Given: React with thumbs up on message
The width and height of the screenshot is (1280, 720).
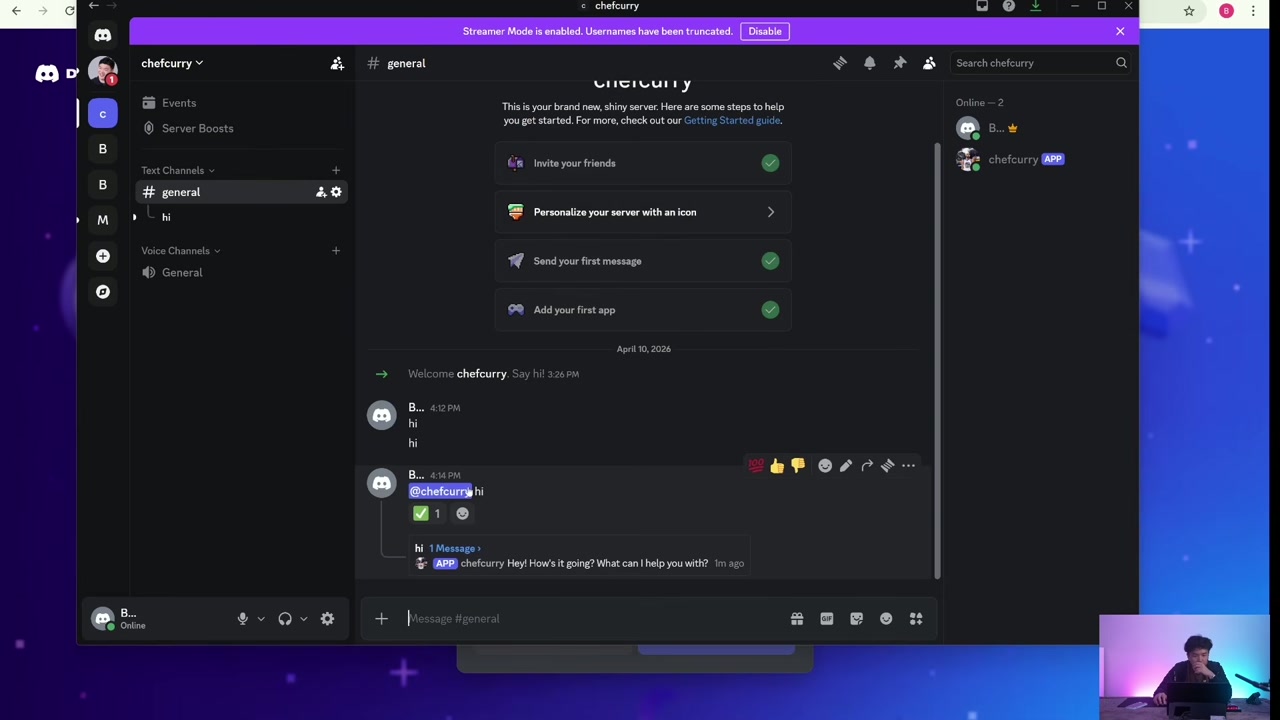Looking at the screenshot, I should pos(777,466).
